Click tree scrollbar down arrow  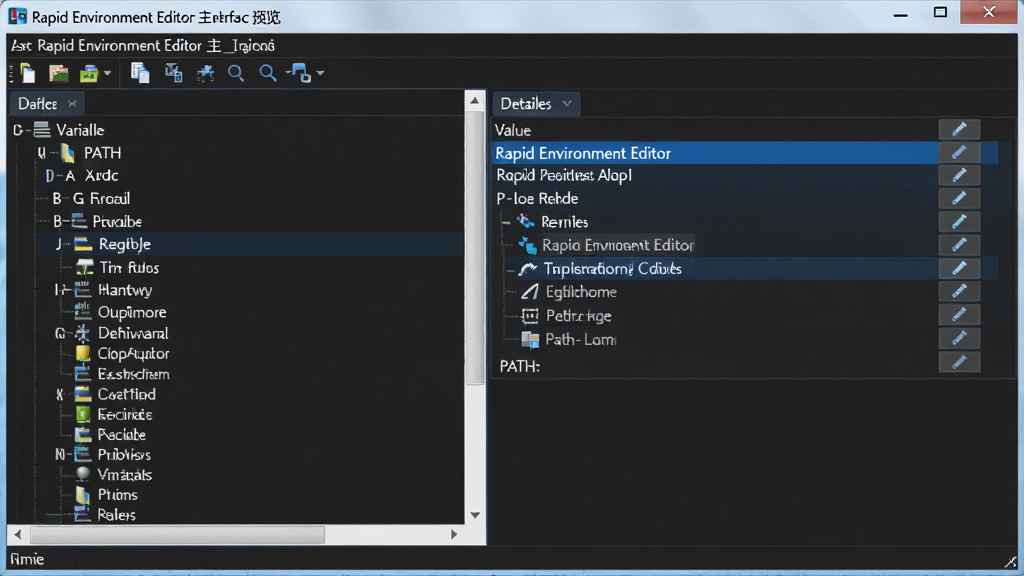coord(475,515)
